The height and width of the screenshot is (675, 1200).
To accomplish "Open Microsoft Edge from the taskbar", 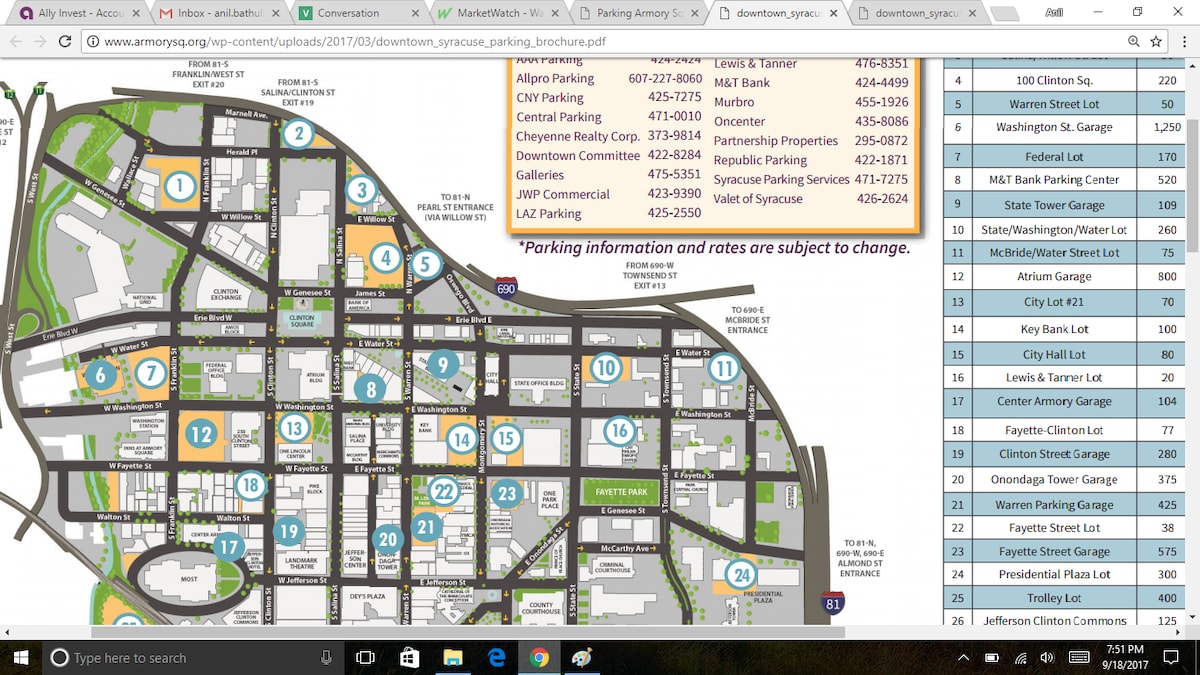I will 496,657.
